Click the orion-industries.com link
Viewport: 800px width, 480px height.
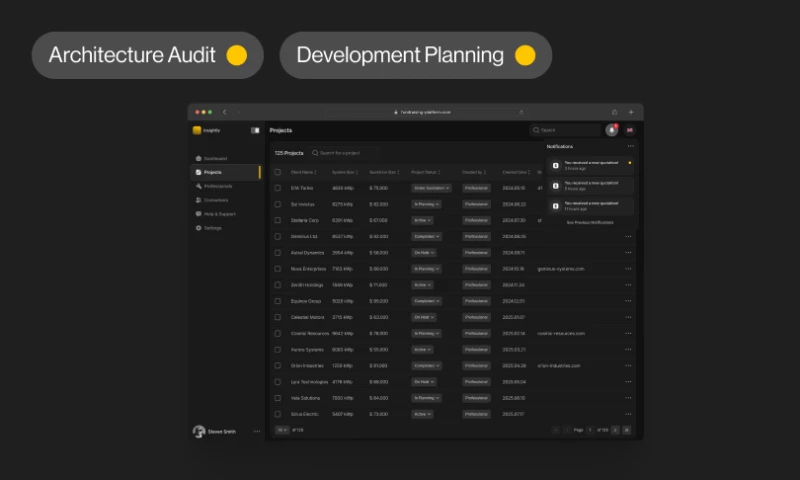(x=559, y=366)
